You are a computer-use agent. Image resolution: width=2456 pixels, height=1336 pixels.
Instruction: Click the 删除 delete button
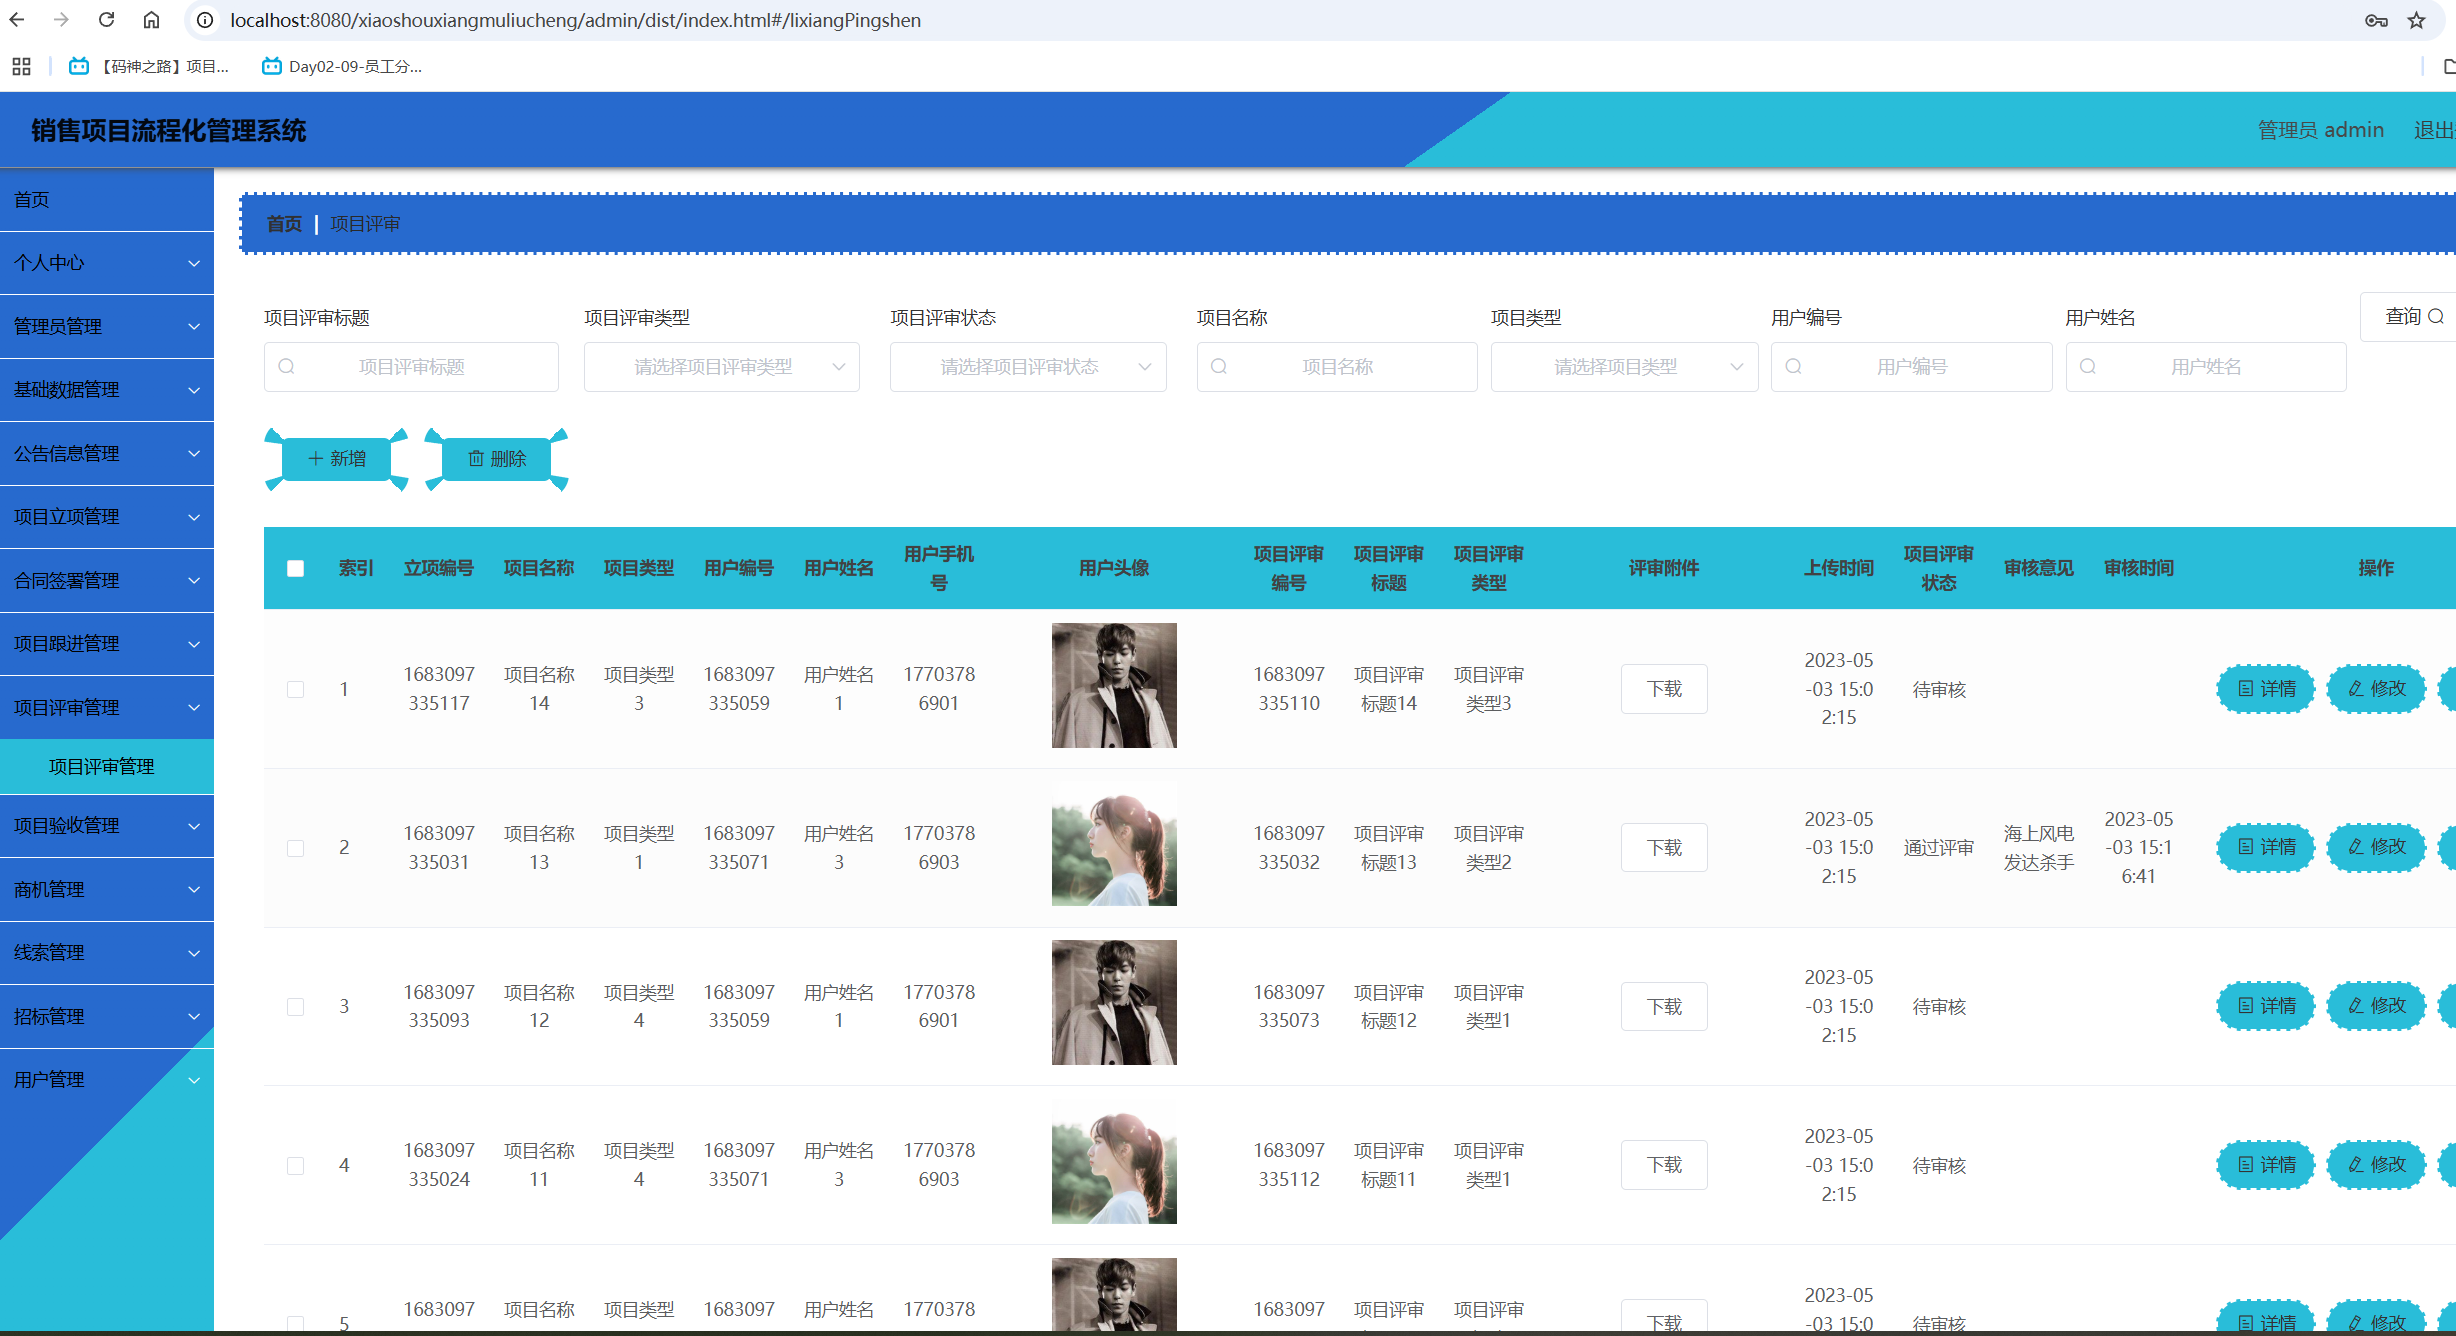497,459
